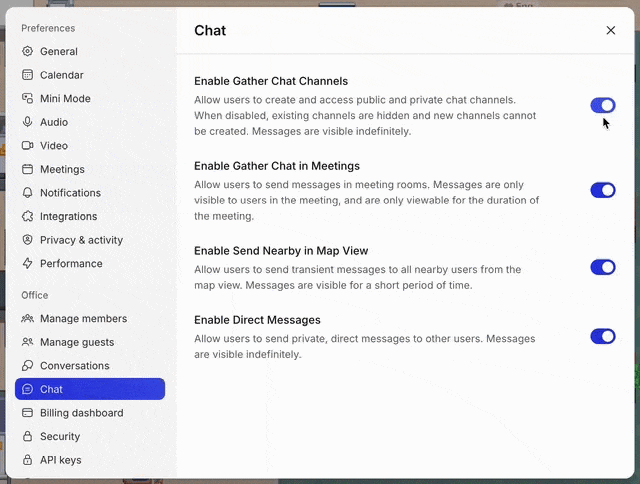Viewport: 640px width, 484px height.
Task: Select Notifications in the sidebar
Action: click(x=90, y=193)
